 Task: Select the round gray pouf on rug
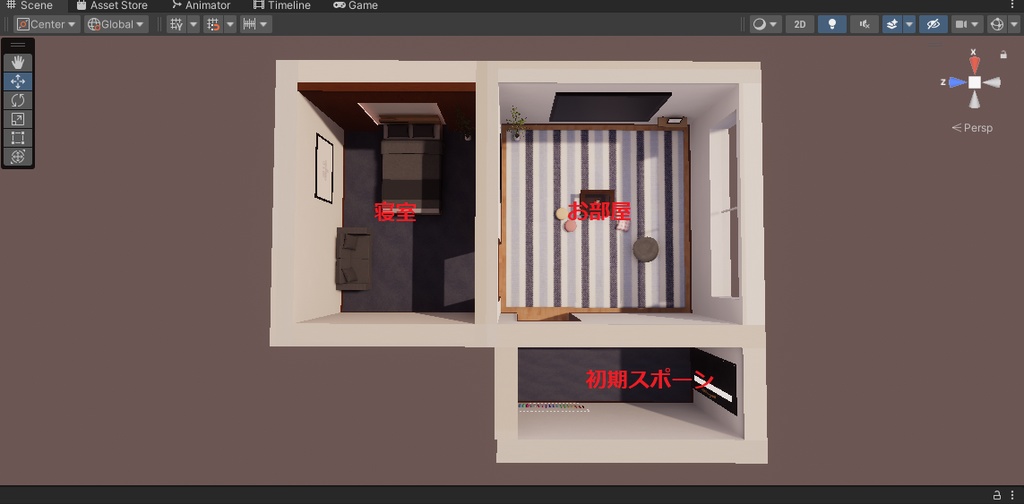coord(646,249)
